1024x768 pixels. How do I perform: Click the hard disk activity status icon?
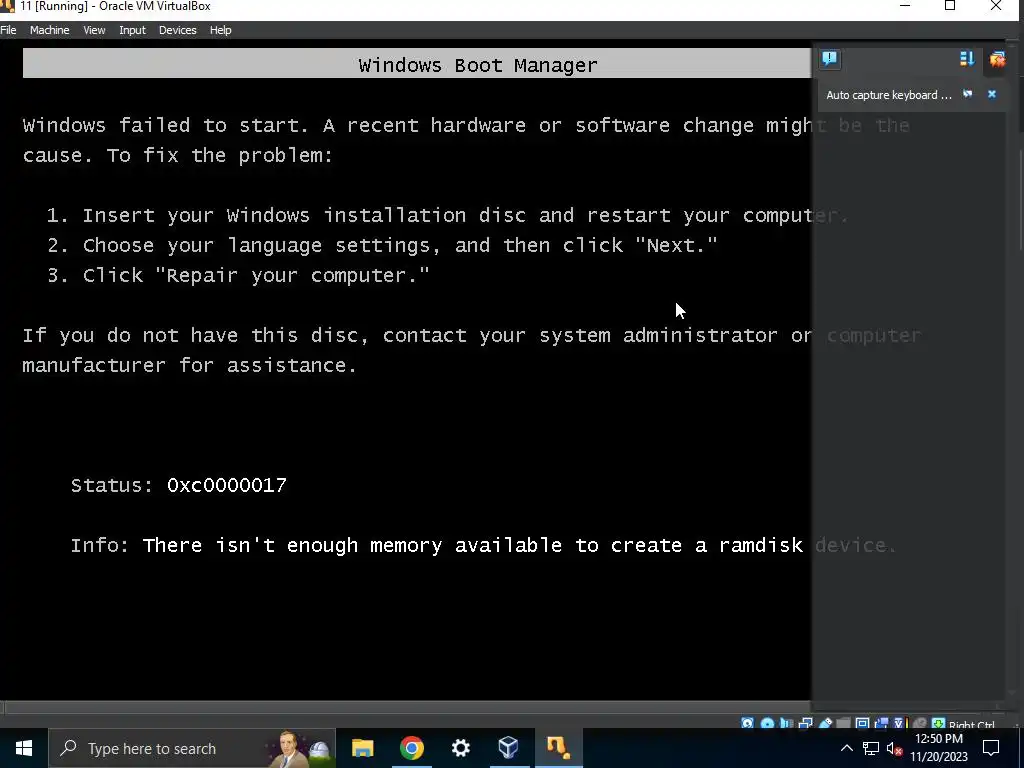(747, 724)
